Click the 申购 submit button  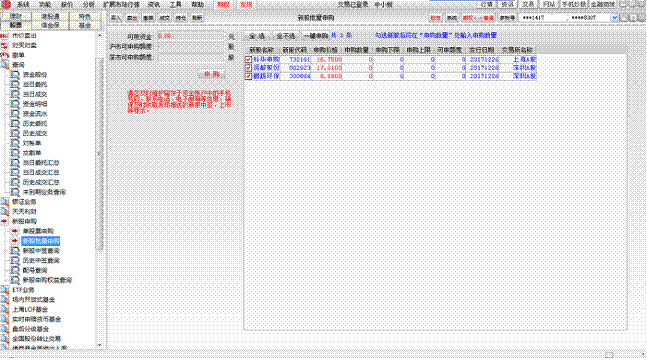pos(212,74)
